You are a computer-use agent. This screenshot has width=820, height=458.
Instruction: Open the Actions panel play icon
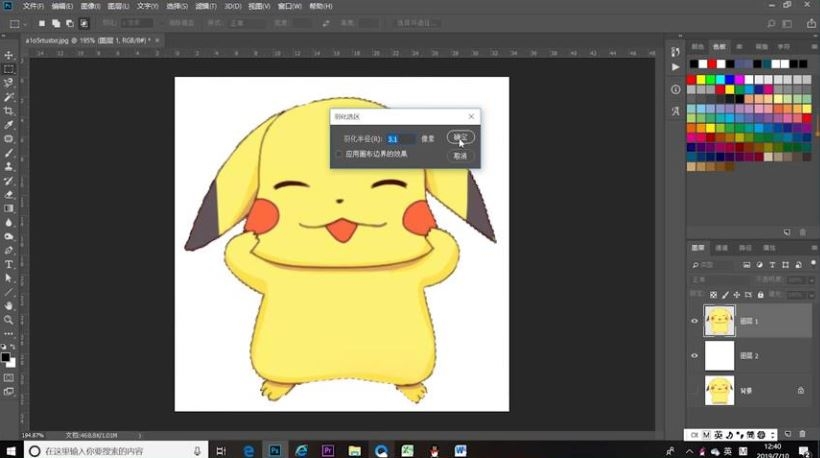point(675,67)
